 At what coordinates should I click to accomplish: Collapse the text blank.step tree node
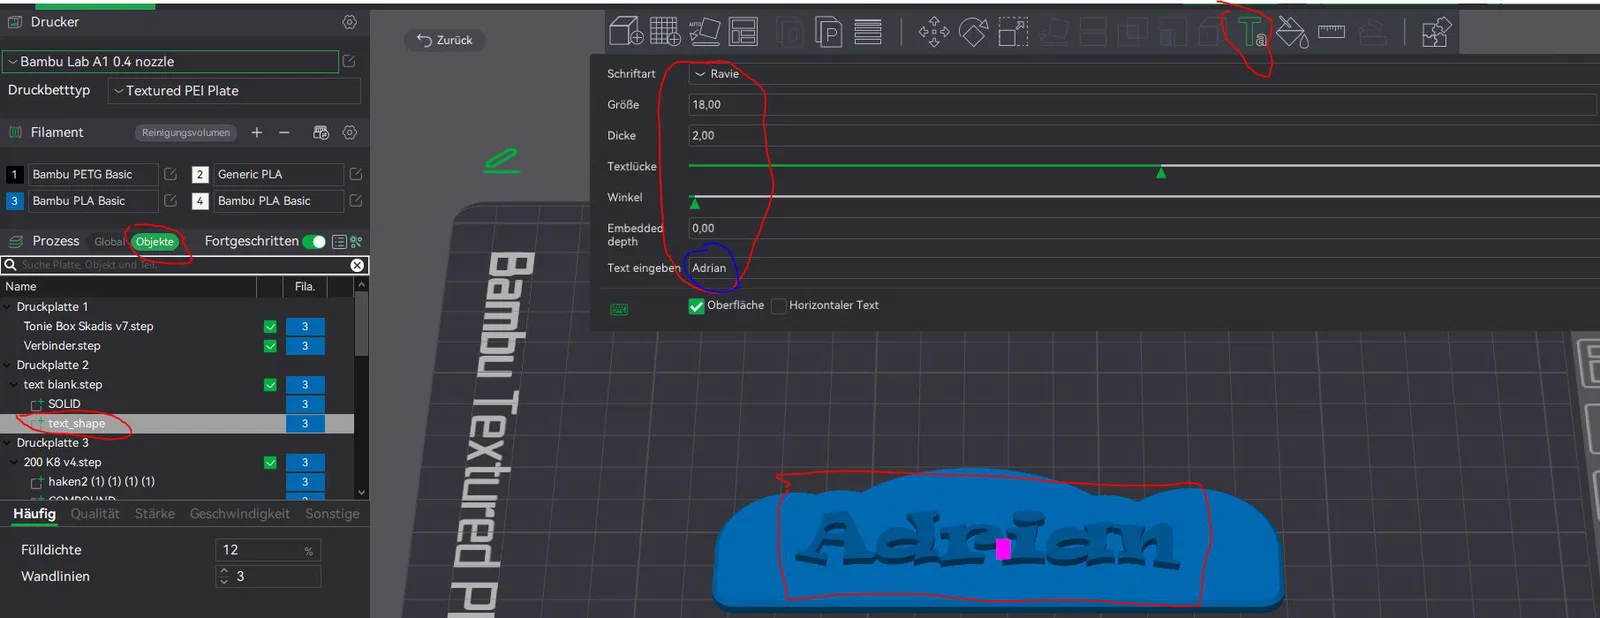pyautogui.click(x=15, y=385)
